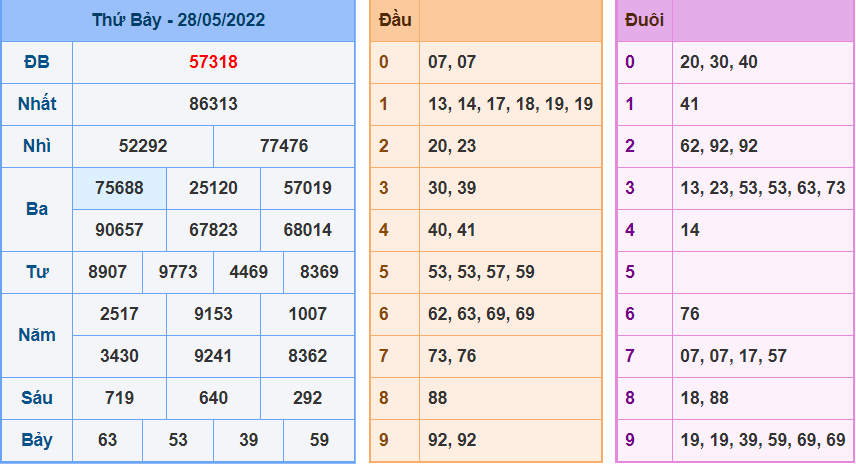
Task: Select Đầu values 53, 53, 57, 59
Action: 481,272
